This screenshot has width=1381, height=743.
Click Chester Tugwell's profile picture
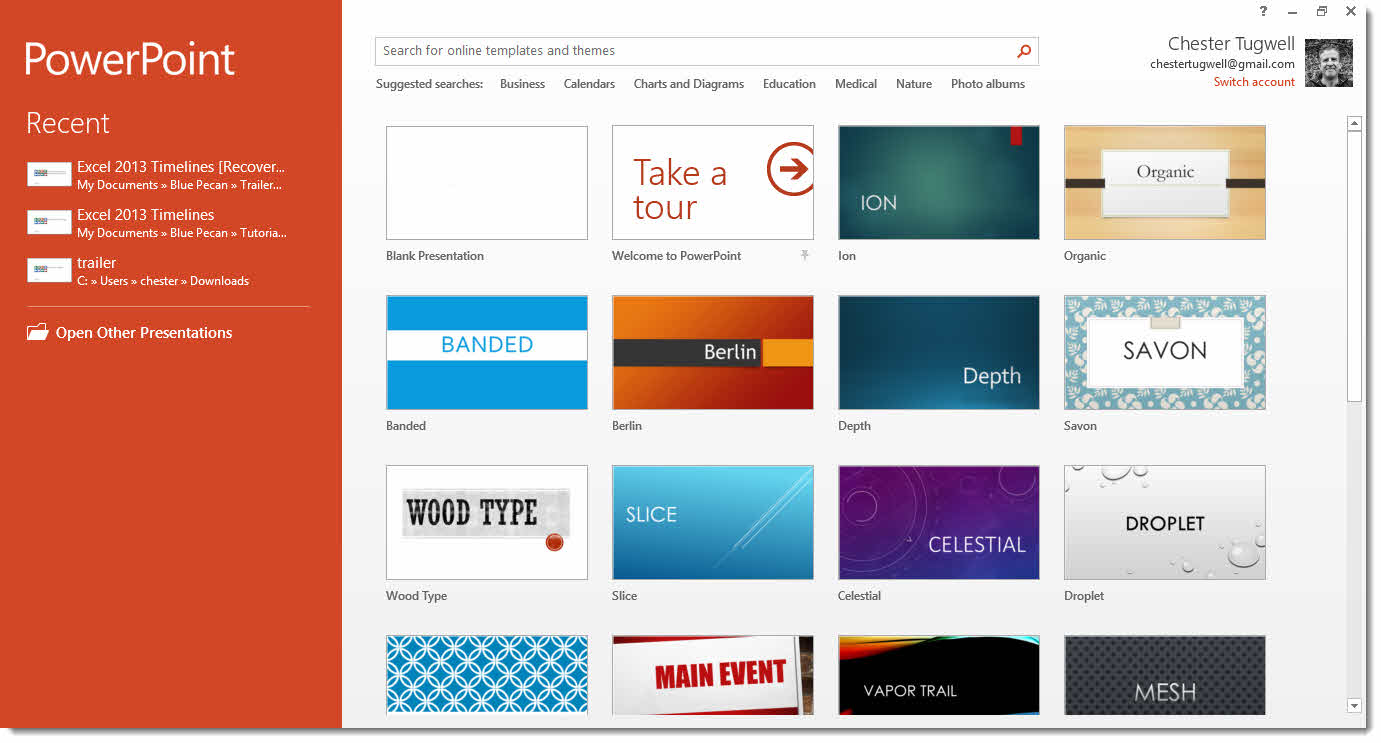click(1329, 63)
